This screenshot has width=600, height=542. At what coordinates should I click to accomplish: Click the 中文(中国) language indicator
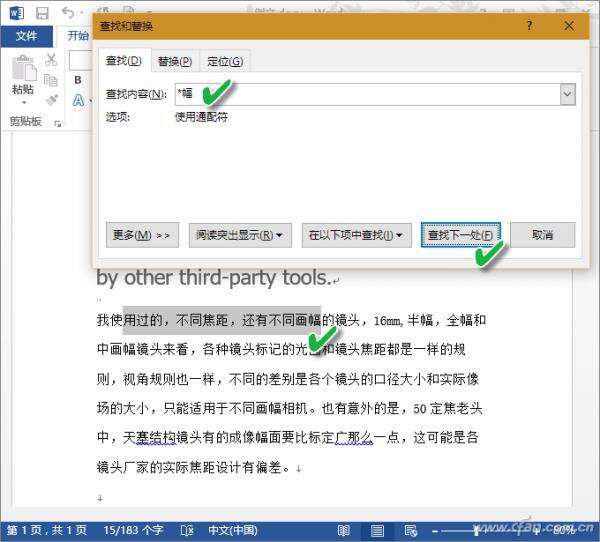pos(233,531)
